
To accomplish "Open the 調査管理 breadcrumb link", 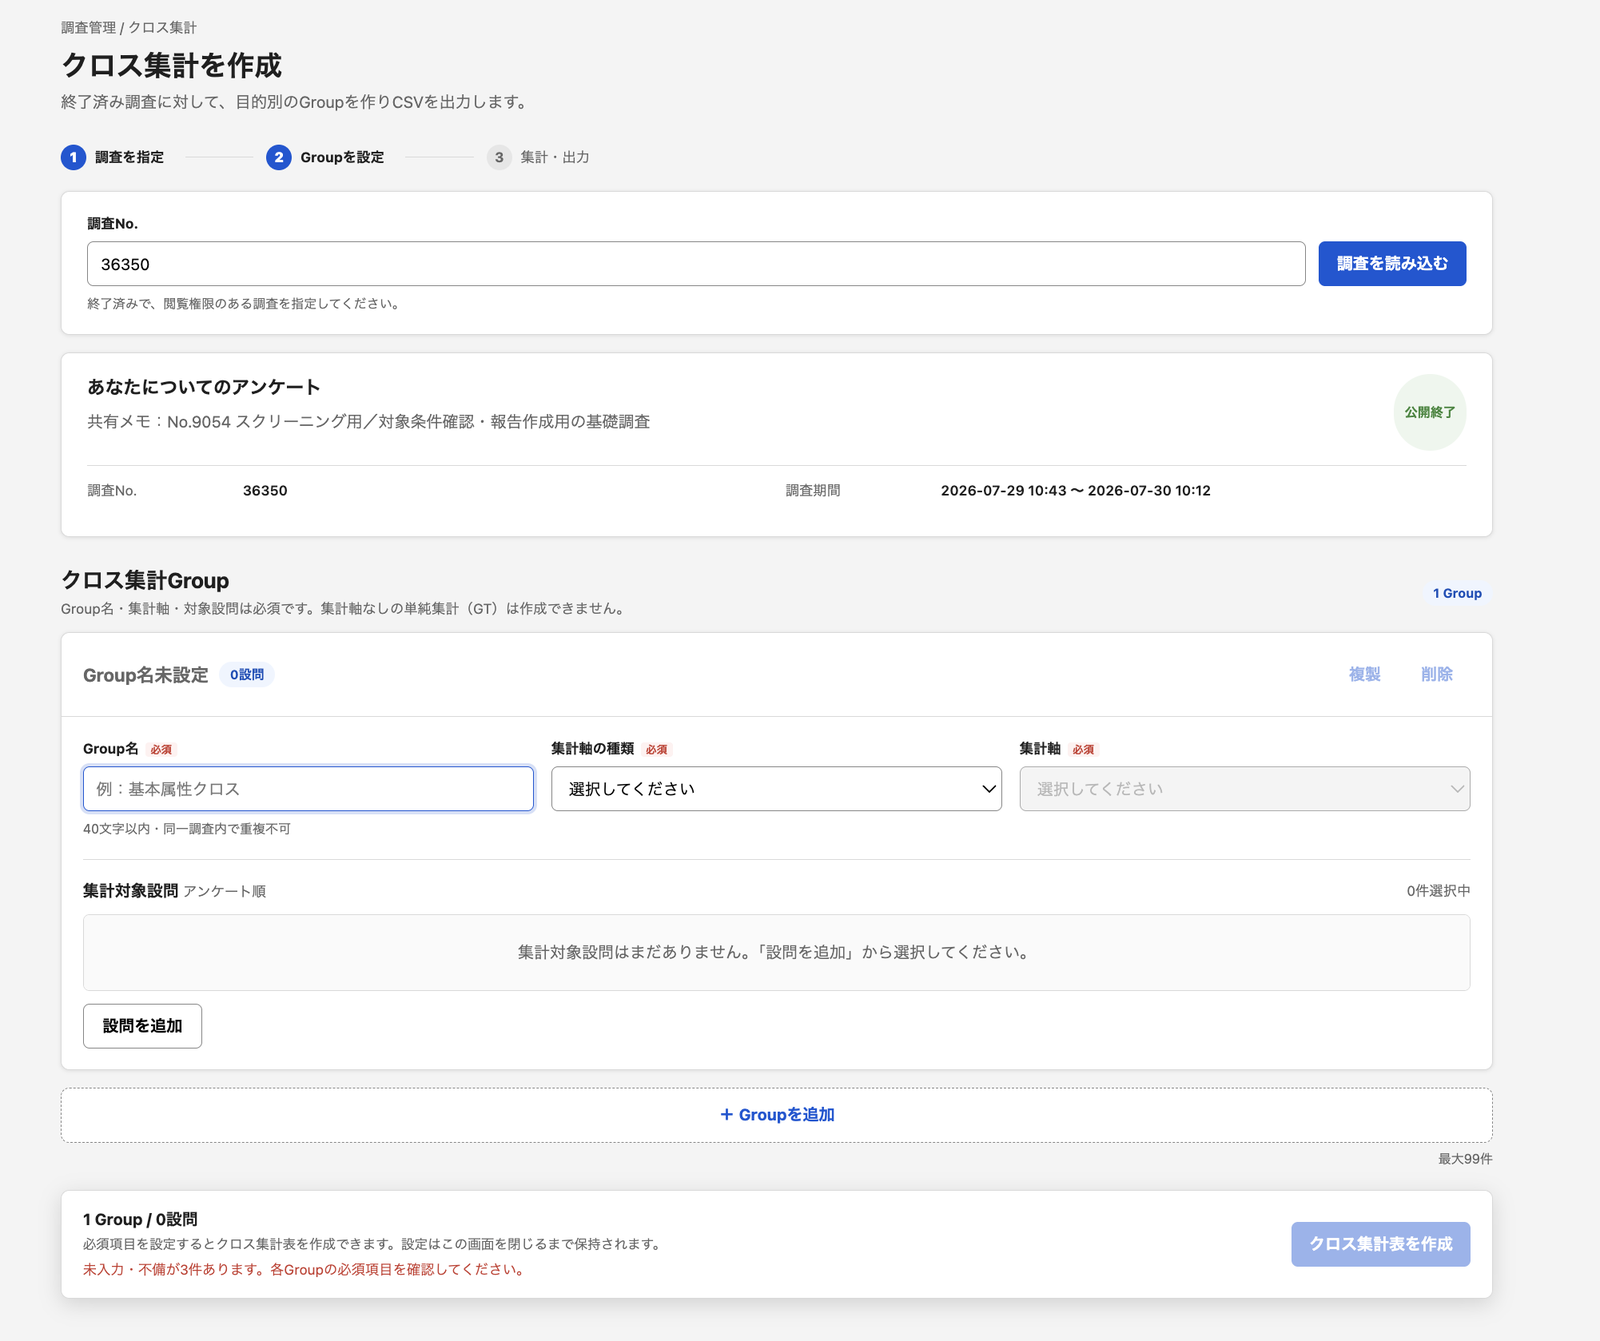I will click(88, 27).
